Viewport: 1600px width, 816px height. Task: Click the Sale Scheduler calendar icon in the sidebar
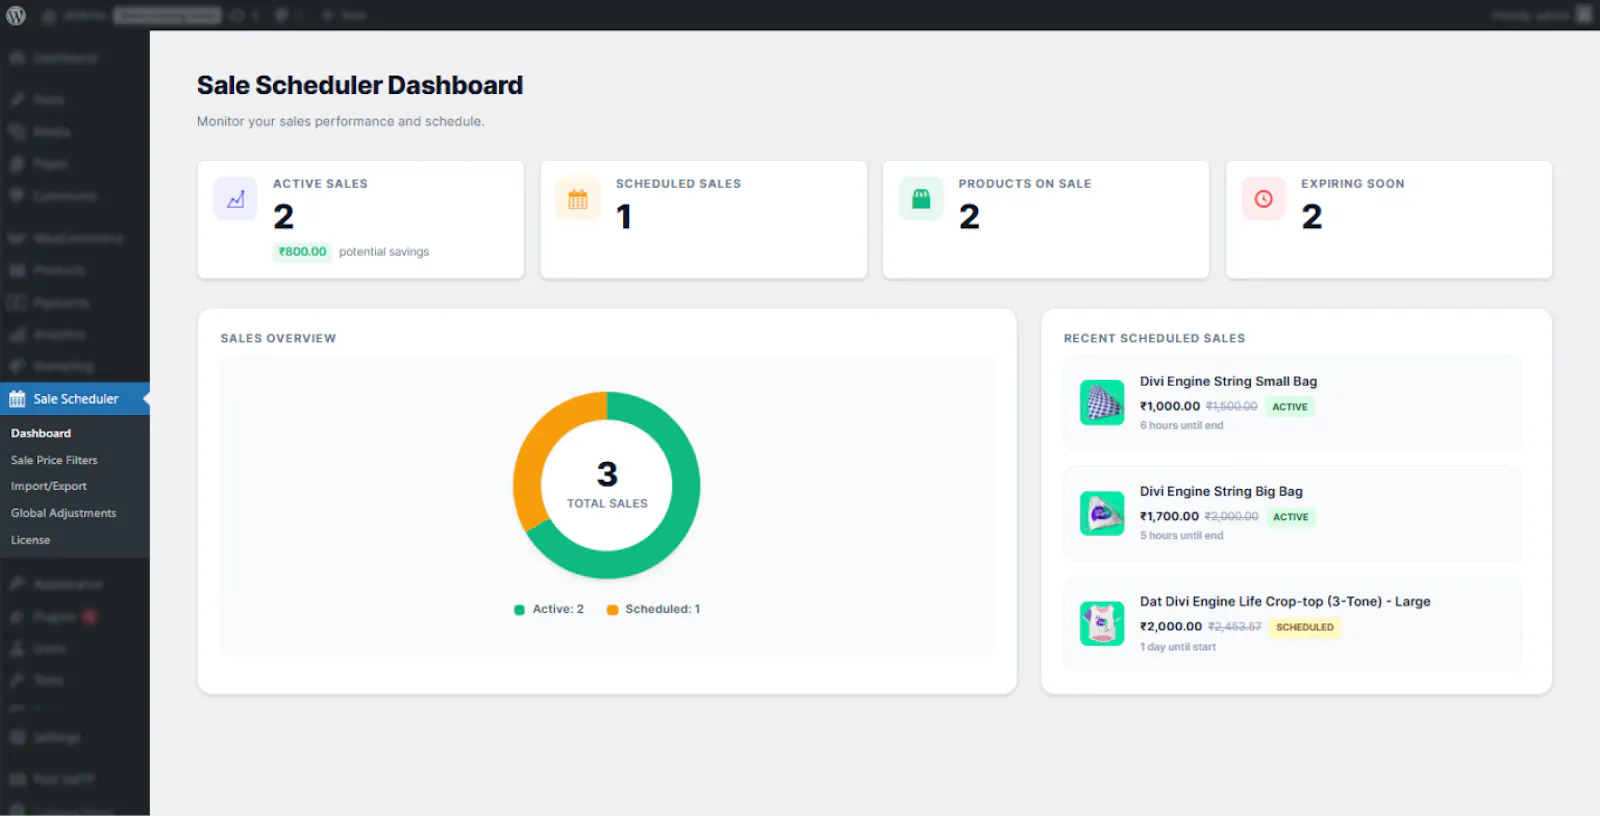tap(17, 399)
